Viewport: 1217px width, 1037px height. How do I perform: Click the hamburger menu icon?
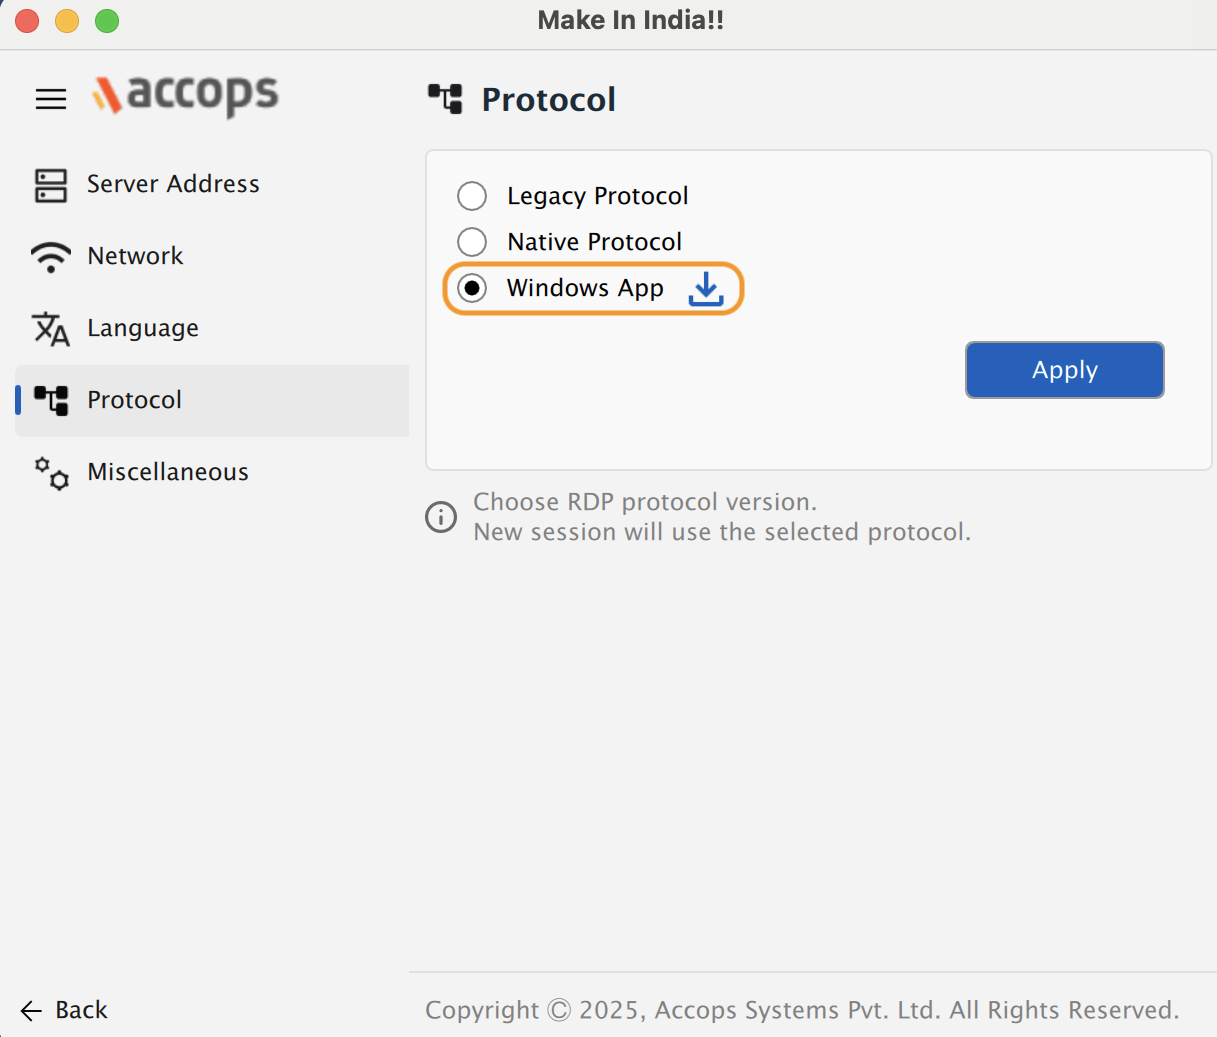(51, 99)
